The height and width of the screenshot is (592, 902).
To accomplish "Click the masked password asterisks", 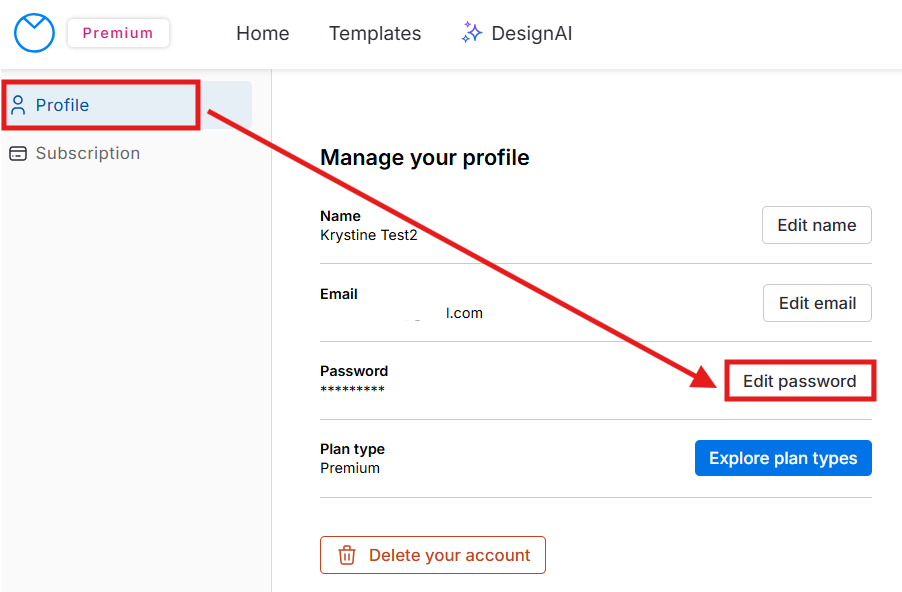I will (352, 390).
